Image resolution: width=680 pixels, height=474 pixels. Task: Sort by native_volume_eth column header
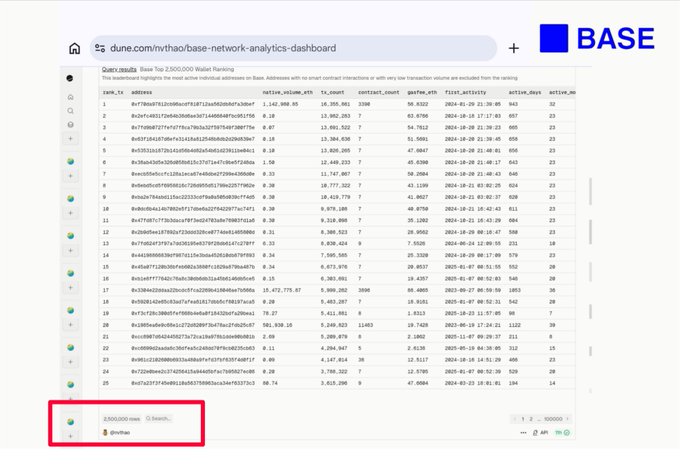click(x=288, y=92)
